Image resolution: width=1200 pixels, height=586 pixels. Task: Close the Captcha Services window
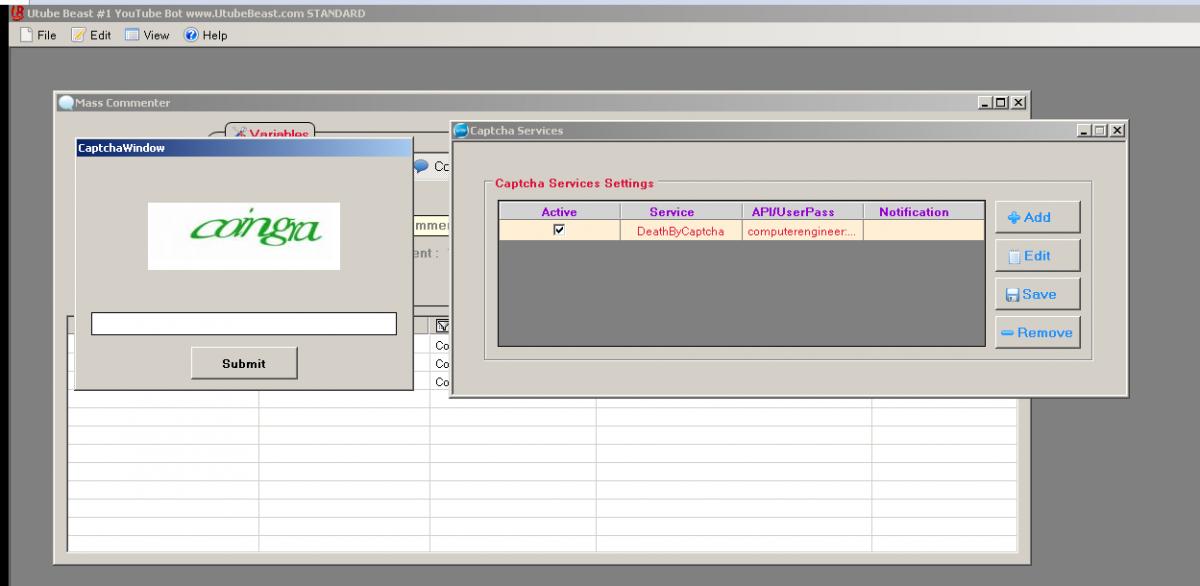(x=1117, y=131)
